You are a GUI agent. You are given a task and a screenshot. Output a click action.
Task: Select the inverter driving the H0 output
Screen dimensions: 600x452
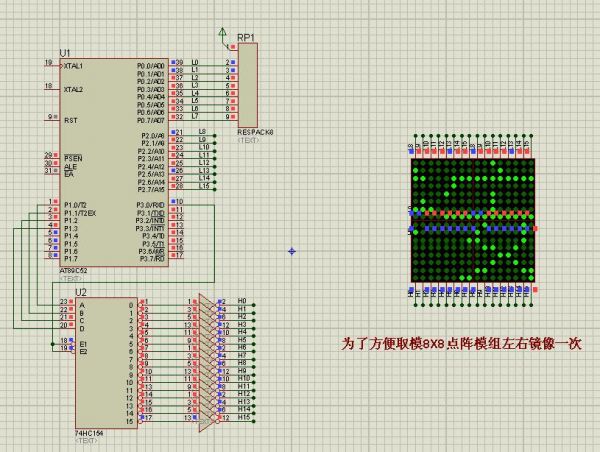pyautogui.click(x=206, y=301)
